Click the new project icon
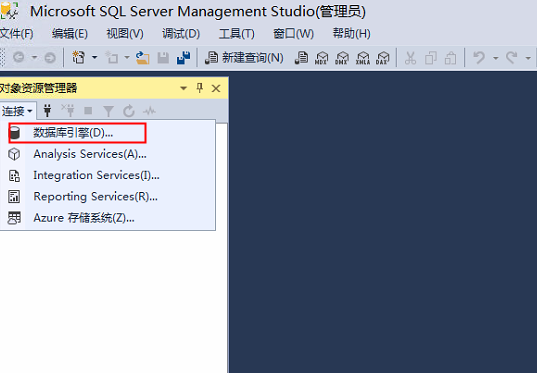 [x=79, y=57]
